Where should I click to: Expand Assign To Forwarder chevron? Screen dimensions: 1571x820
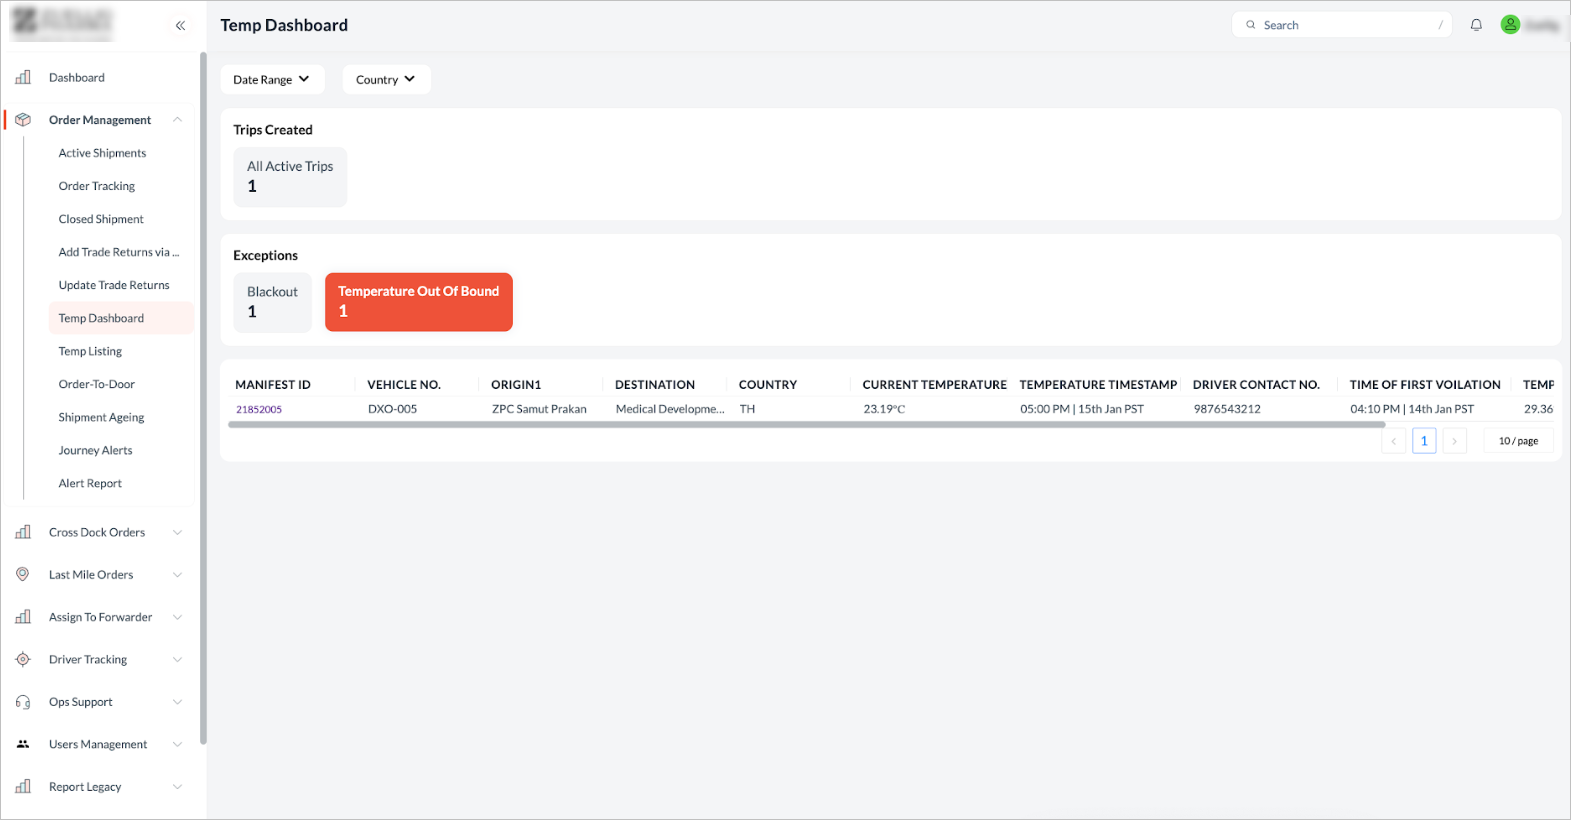click(177, 617)
